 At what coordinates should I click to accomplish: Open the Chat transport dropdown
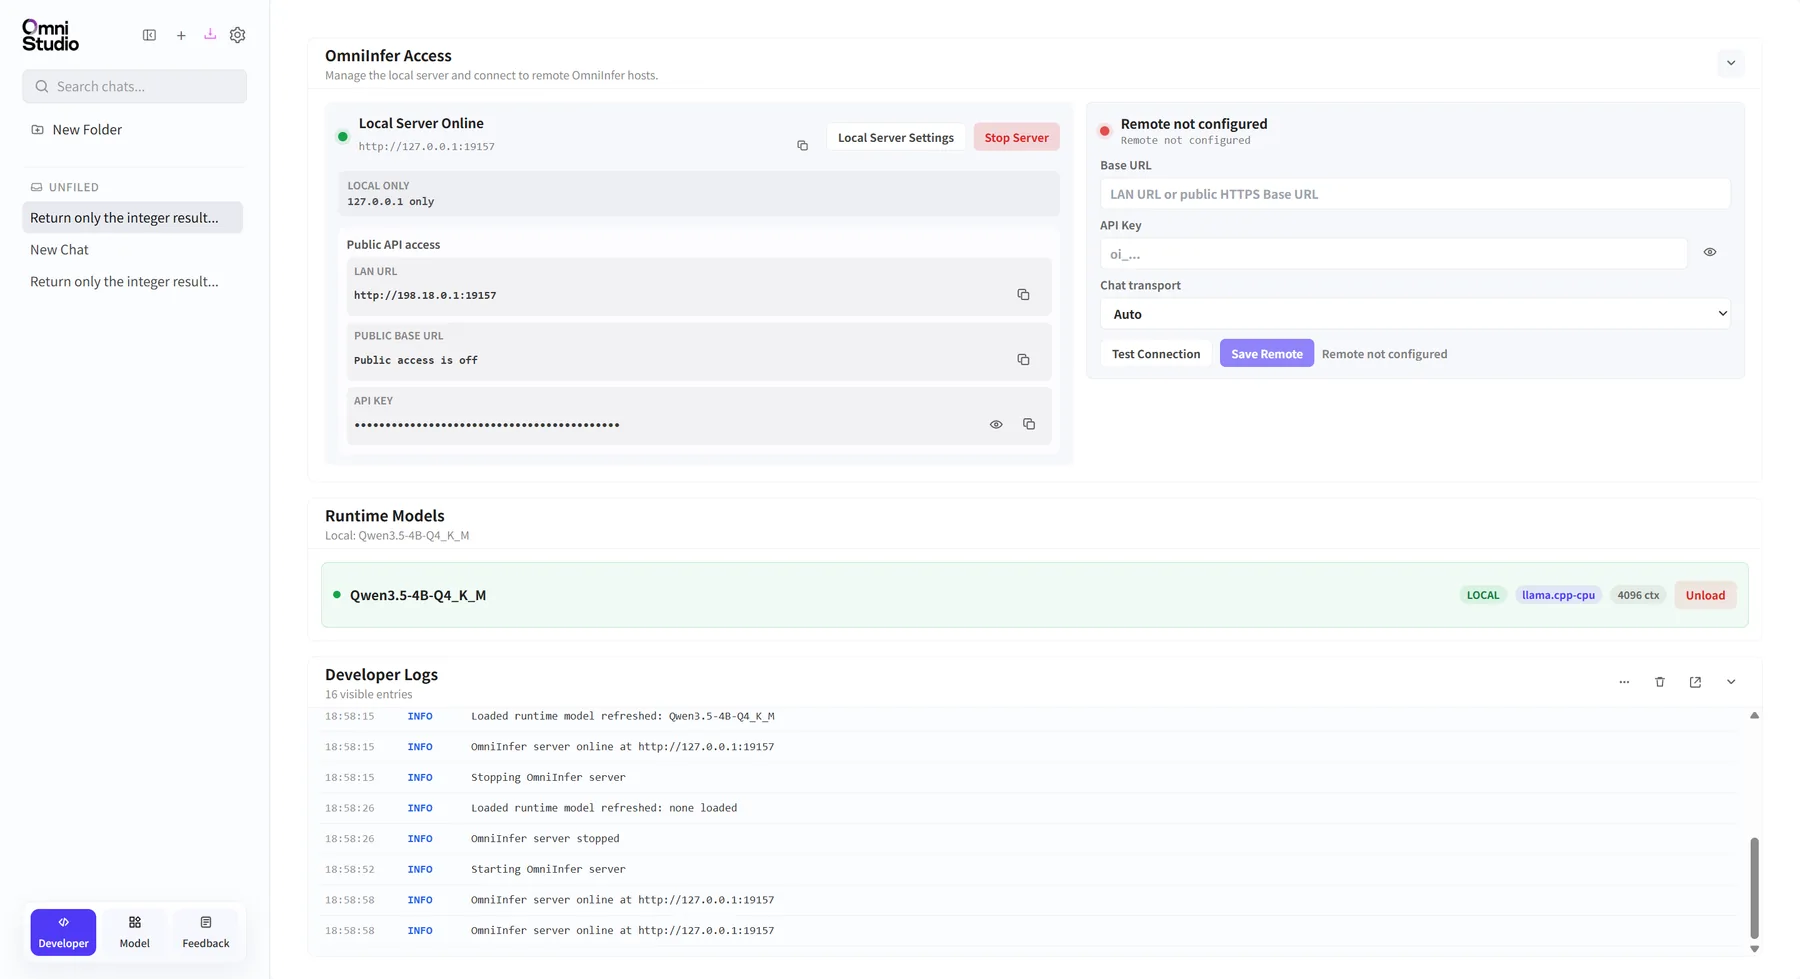[x=1415, y=314]
